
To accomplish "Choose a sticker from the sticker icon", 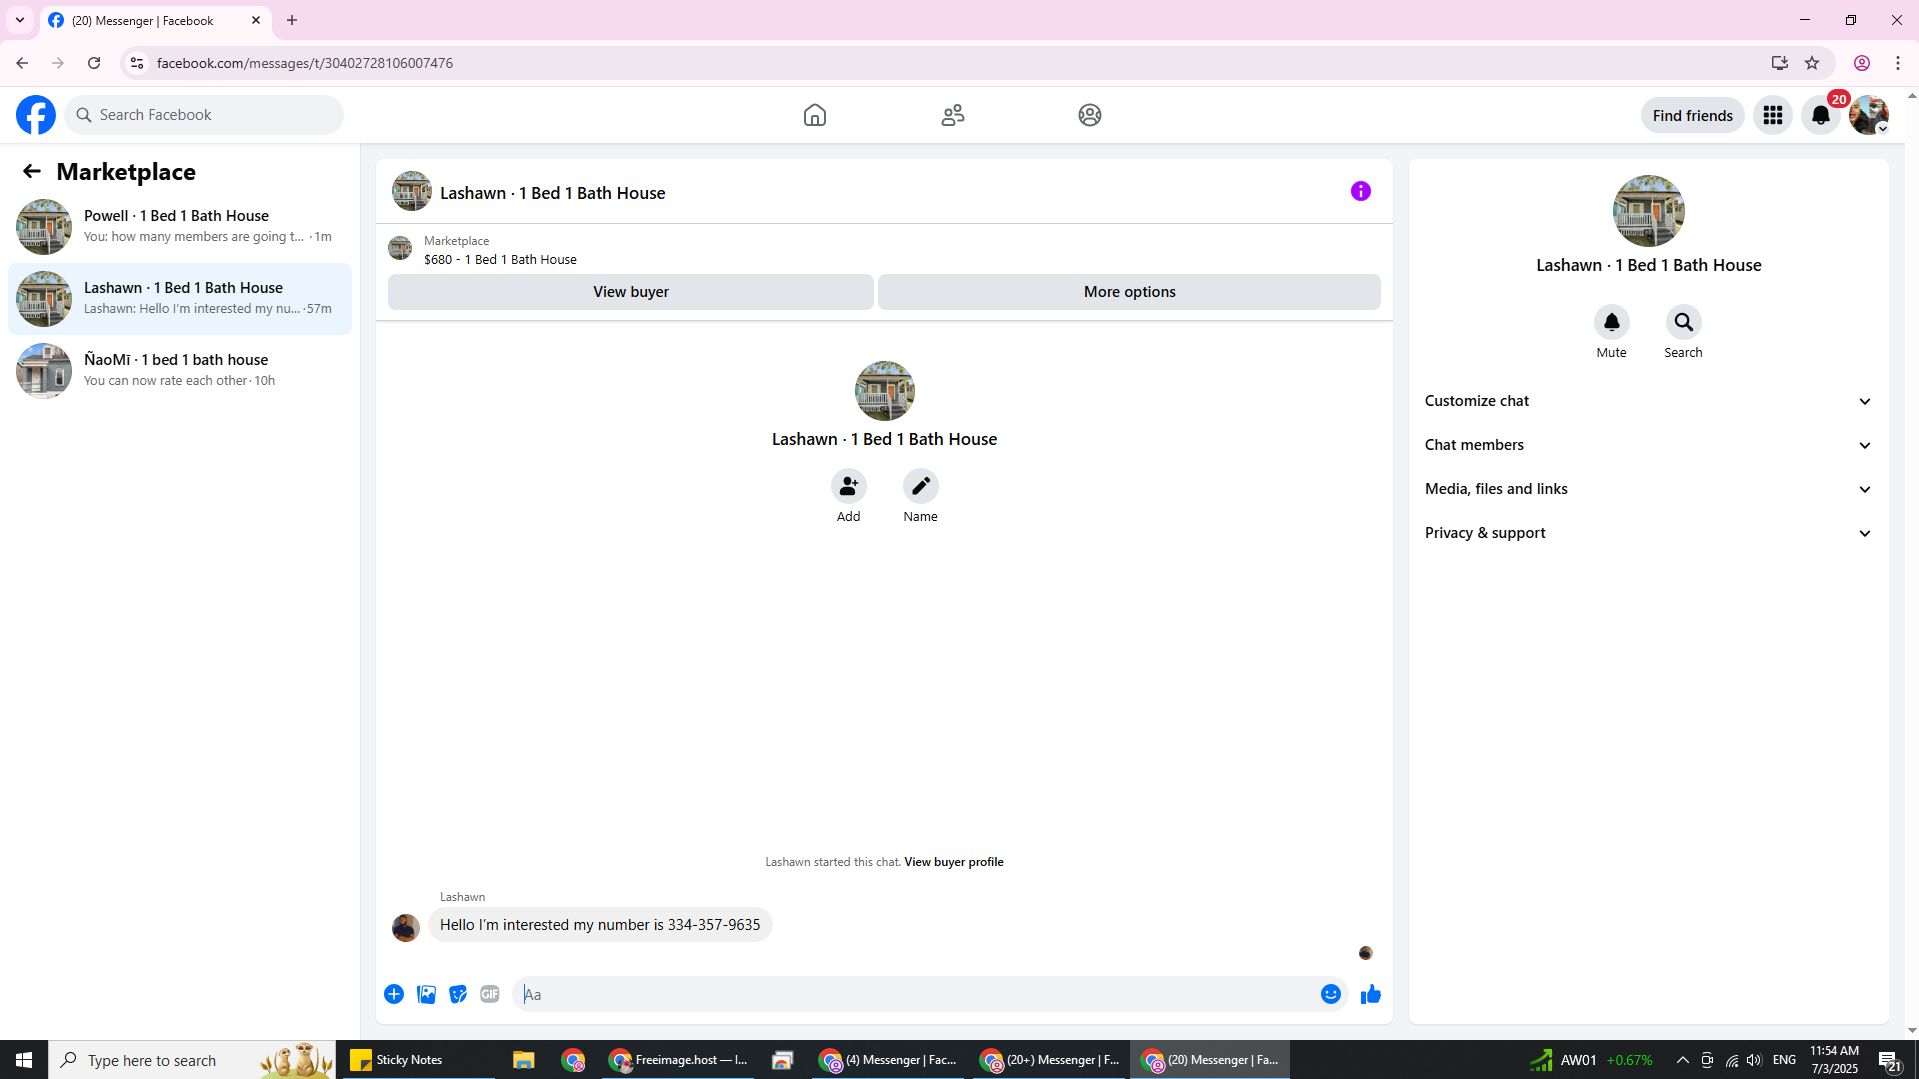I will (x=458, y=994).
